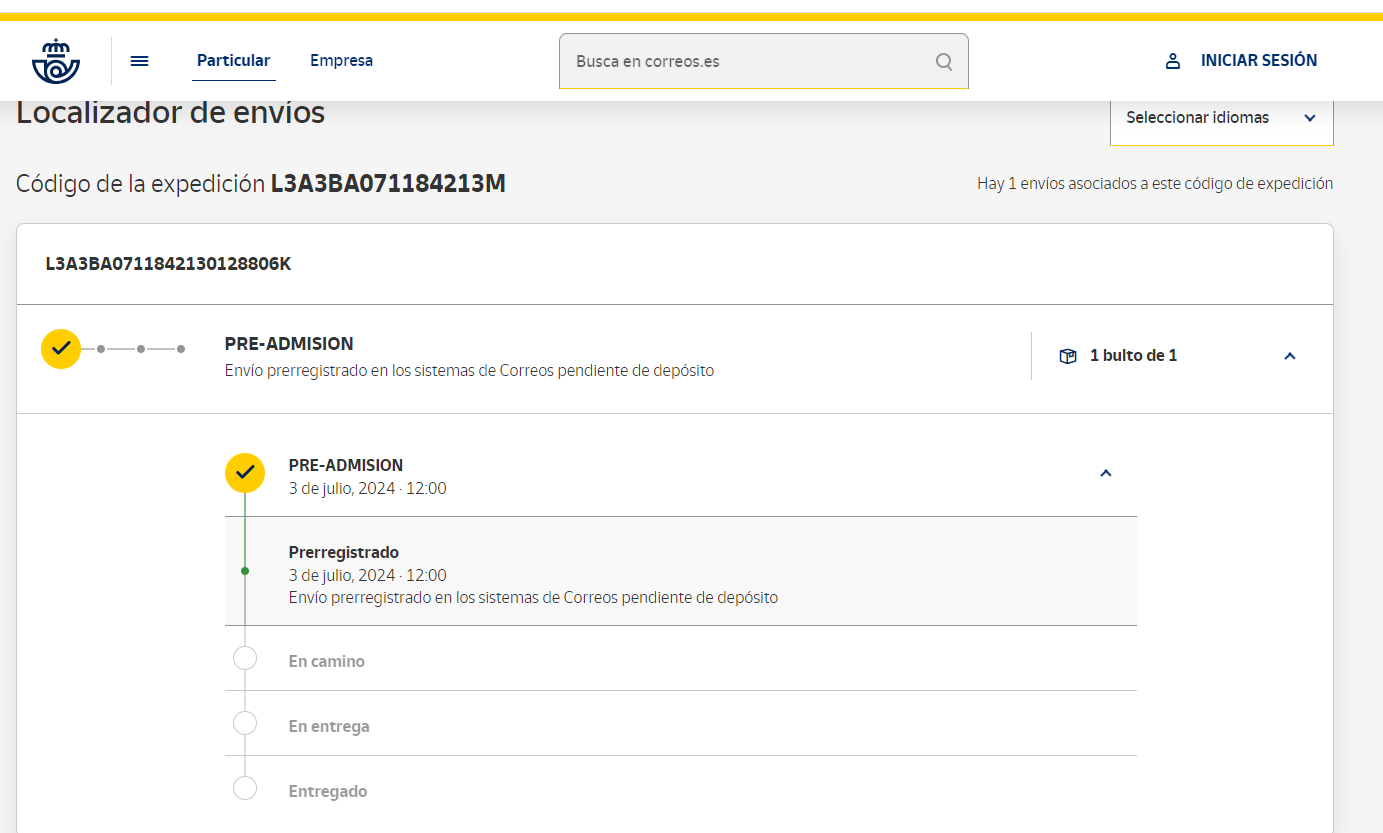Switch to the Empresa tab
The image size is (1383, 833).
(341, 61)
